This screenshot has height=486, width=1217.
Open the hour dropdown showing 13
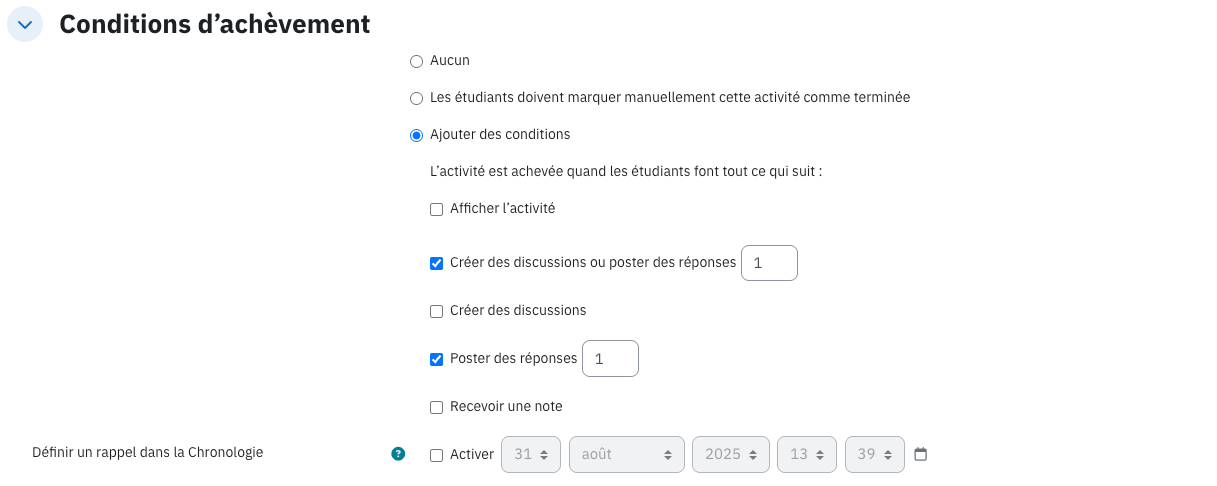pyautogui.click(x=807, y=454)
